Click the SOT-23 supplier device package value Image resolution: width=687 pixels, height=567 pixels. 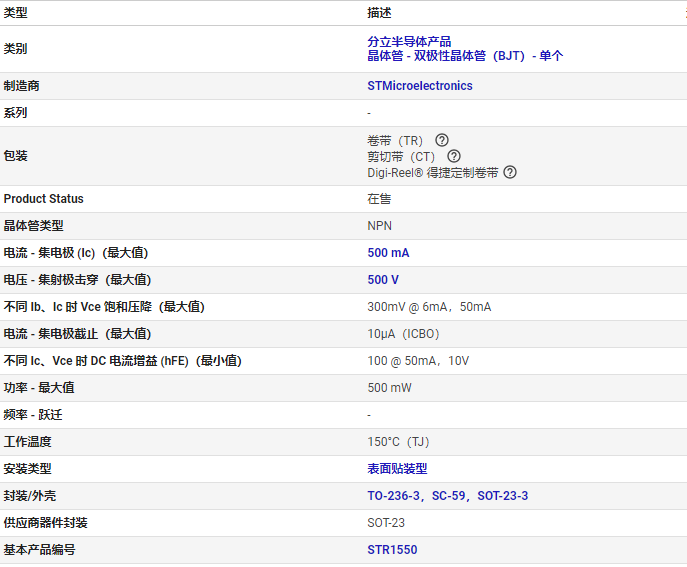[x=386, y=523]
